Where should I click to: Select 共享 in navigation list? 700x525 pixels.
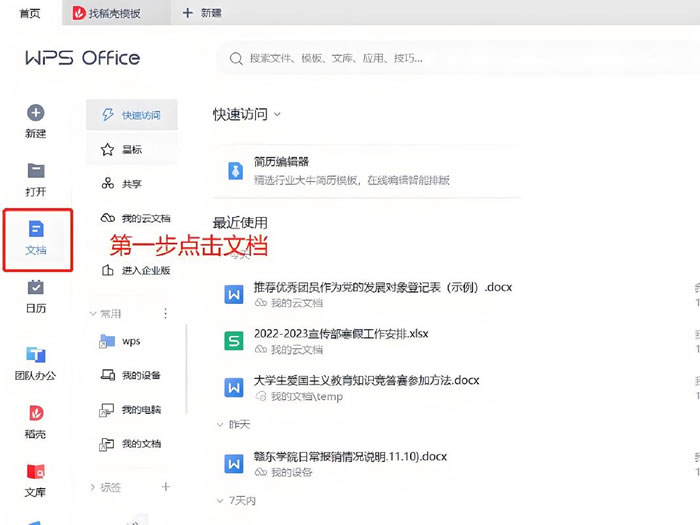point(132,183)
